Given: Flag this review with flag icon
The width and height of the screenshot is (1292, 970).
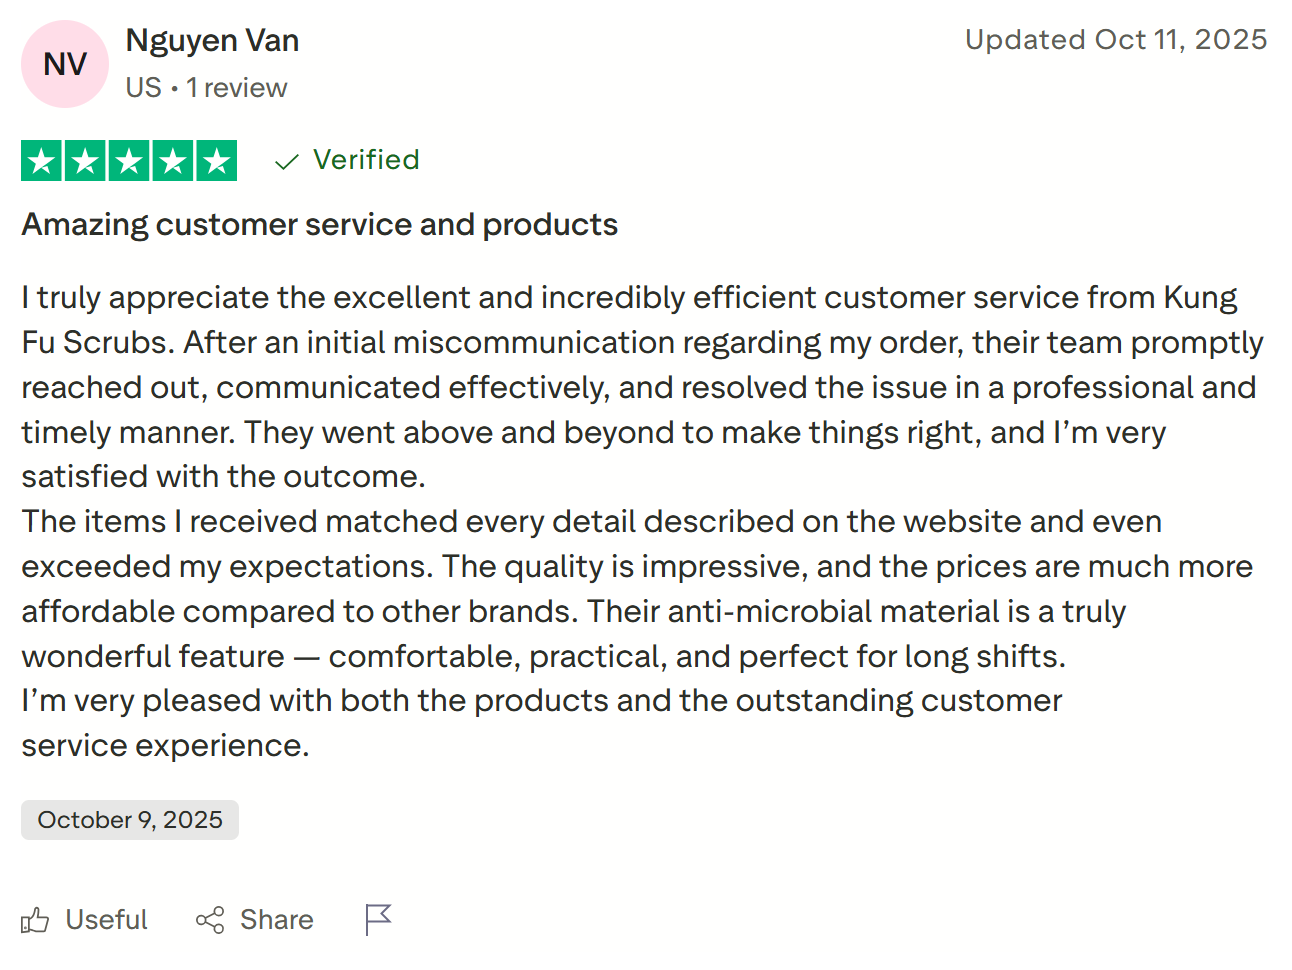Looking at the screenshot, I should (378, 919).
